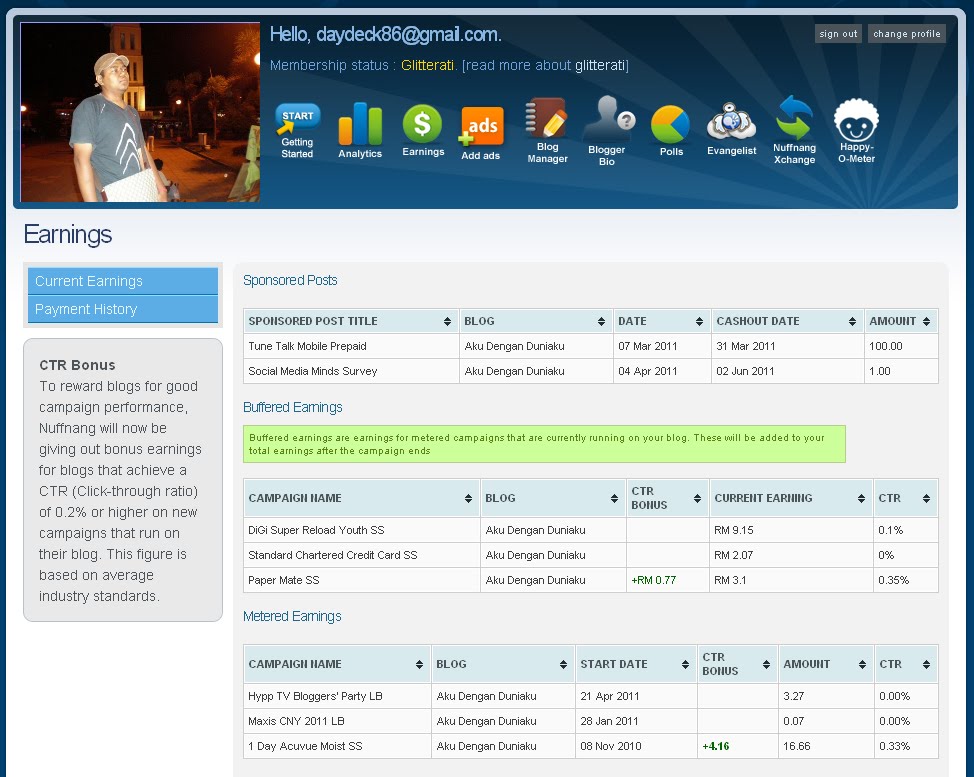Open the Nuffnang Xchange arrows icon
Screen dimensions: 974x777
pos(794,130)
